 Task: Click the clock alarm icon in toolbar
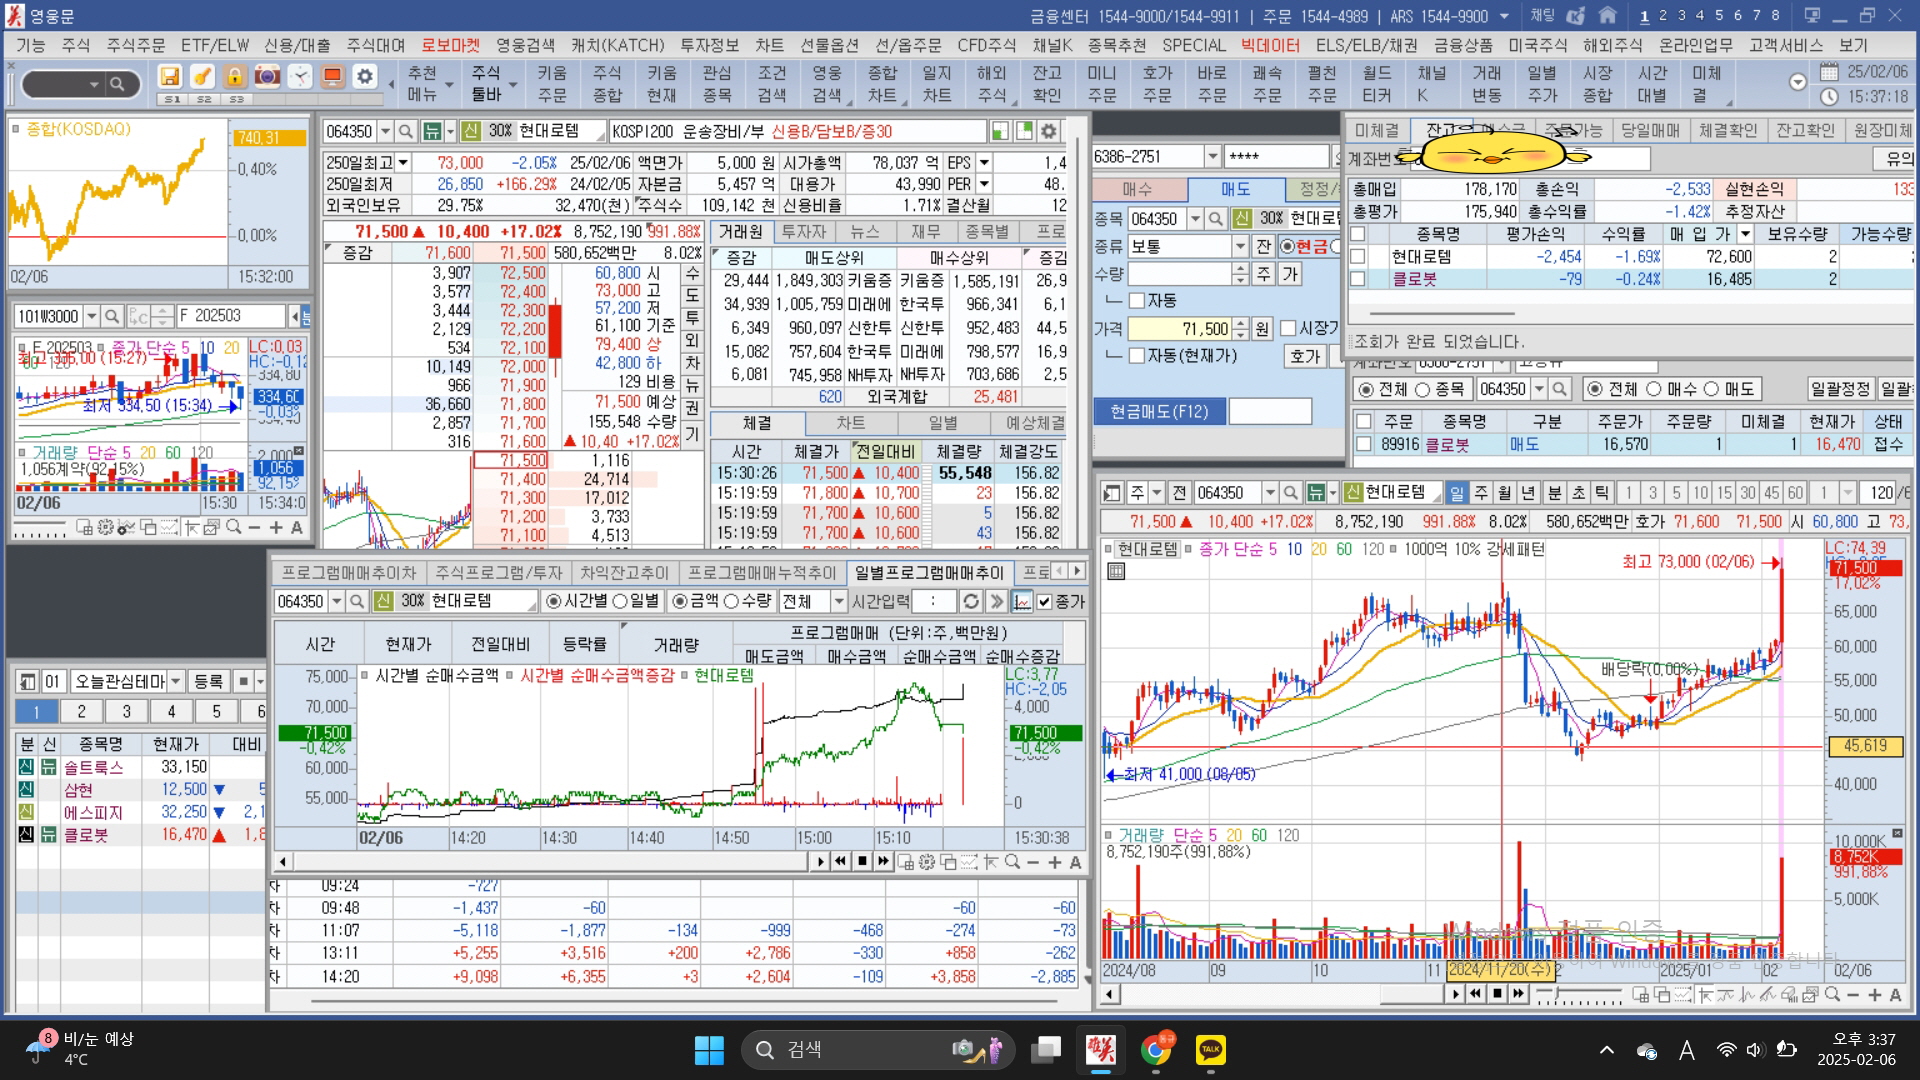pos(300,77)
